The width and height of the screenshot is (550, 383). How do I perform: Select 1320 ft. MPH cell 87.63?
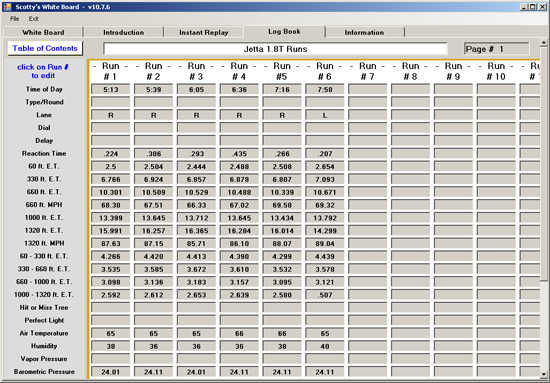110,243
